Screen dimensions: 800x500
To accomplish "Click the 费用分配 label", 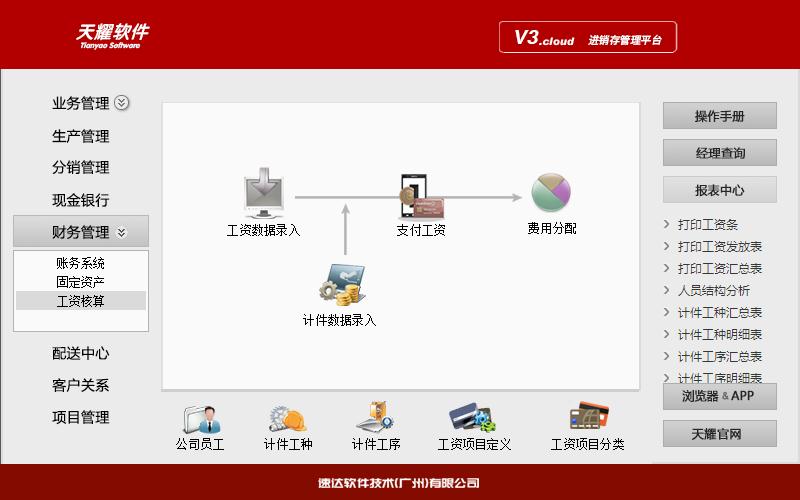I will point(552,228).
